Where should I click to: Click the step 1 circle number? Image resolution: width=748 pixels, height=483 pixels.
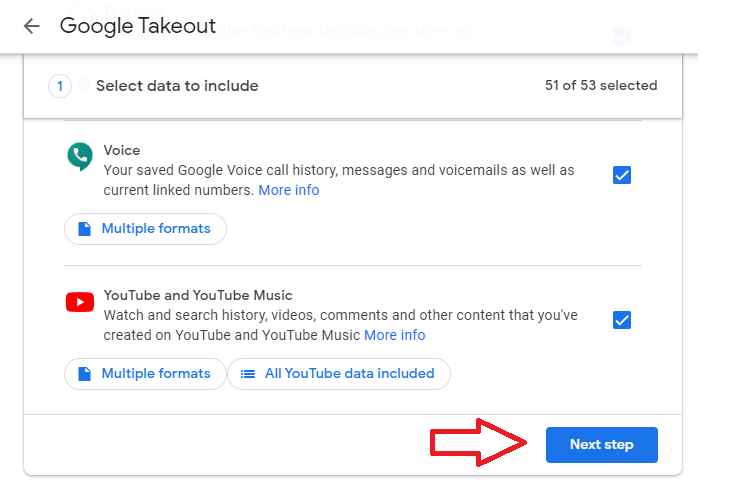(60, 86)
